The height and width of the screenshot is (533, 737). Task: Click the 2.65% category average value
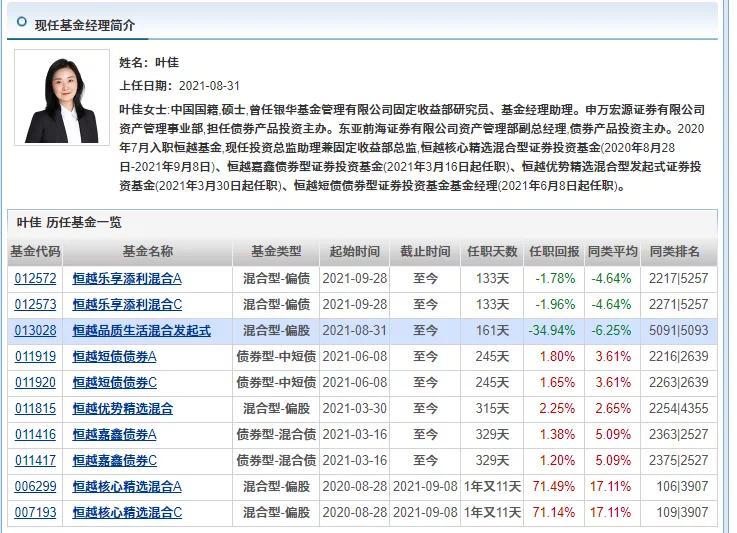pos(613,408)
